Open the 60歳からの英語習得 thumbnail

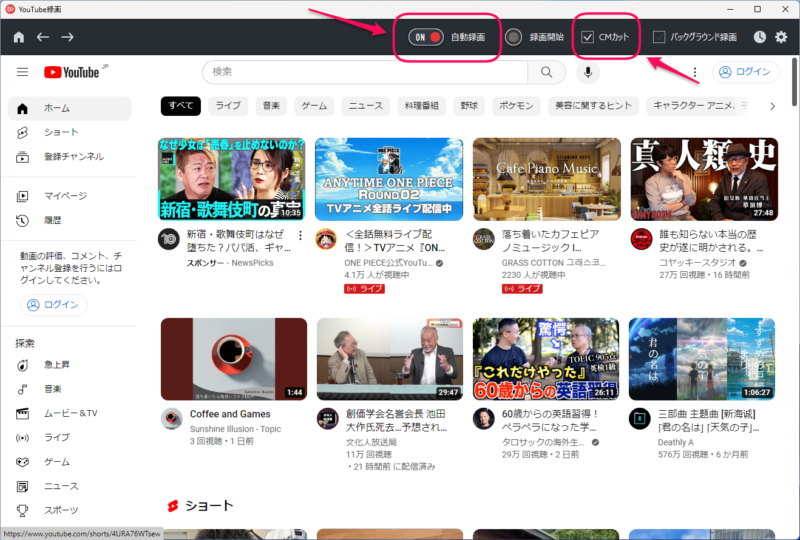tap(546, 359)
